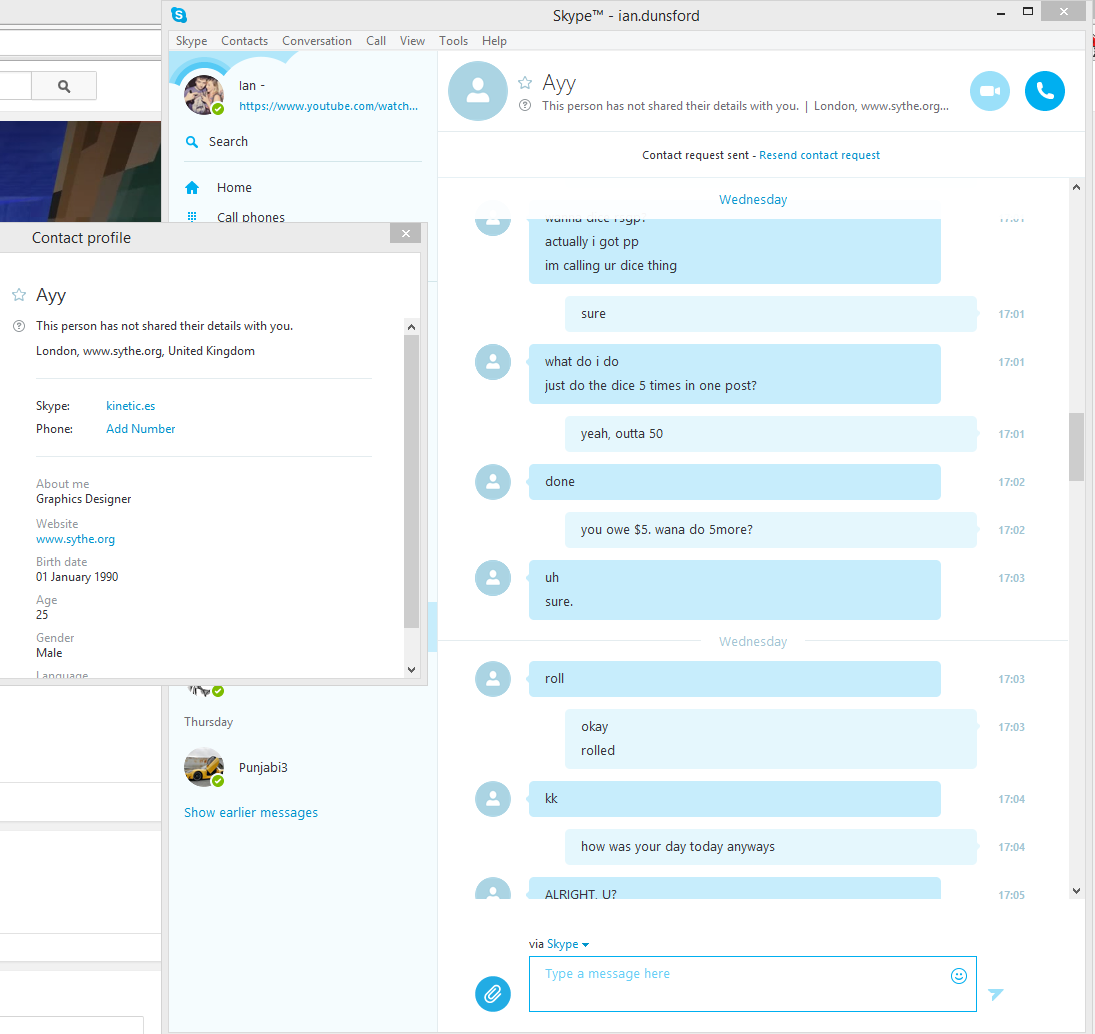Open Punjabi3 contact avatar
This screenshot has width=1095, height=1034.
pos(203,767)
